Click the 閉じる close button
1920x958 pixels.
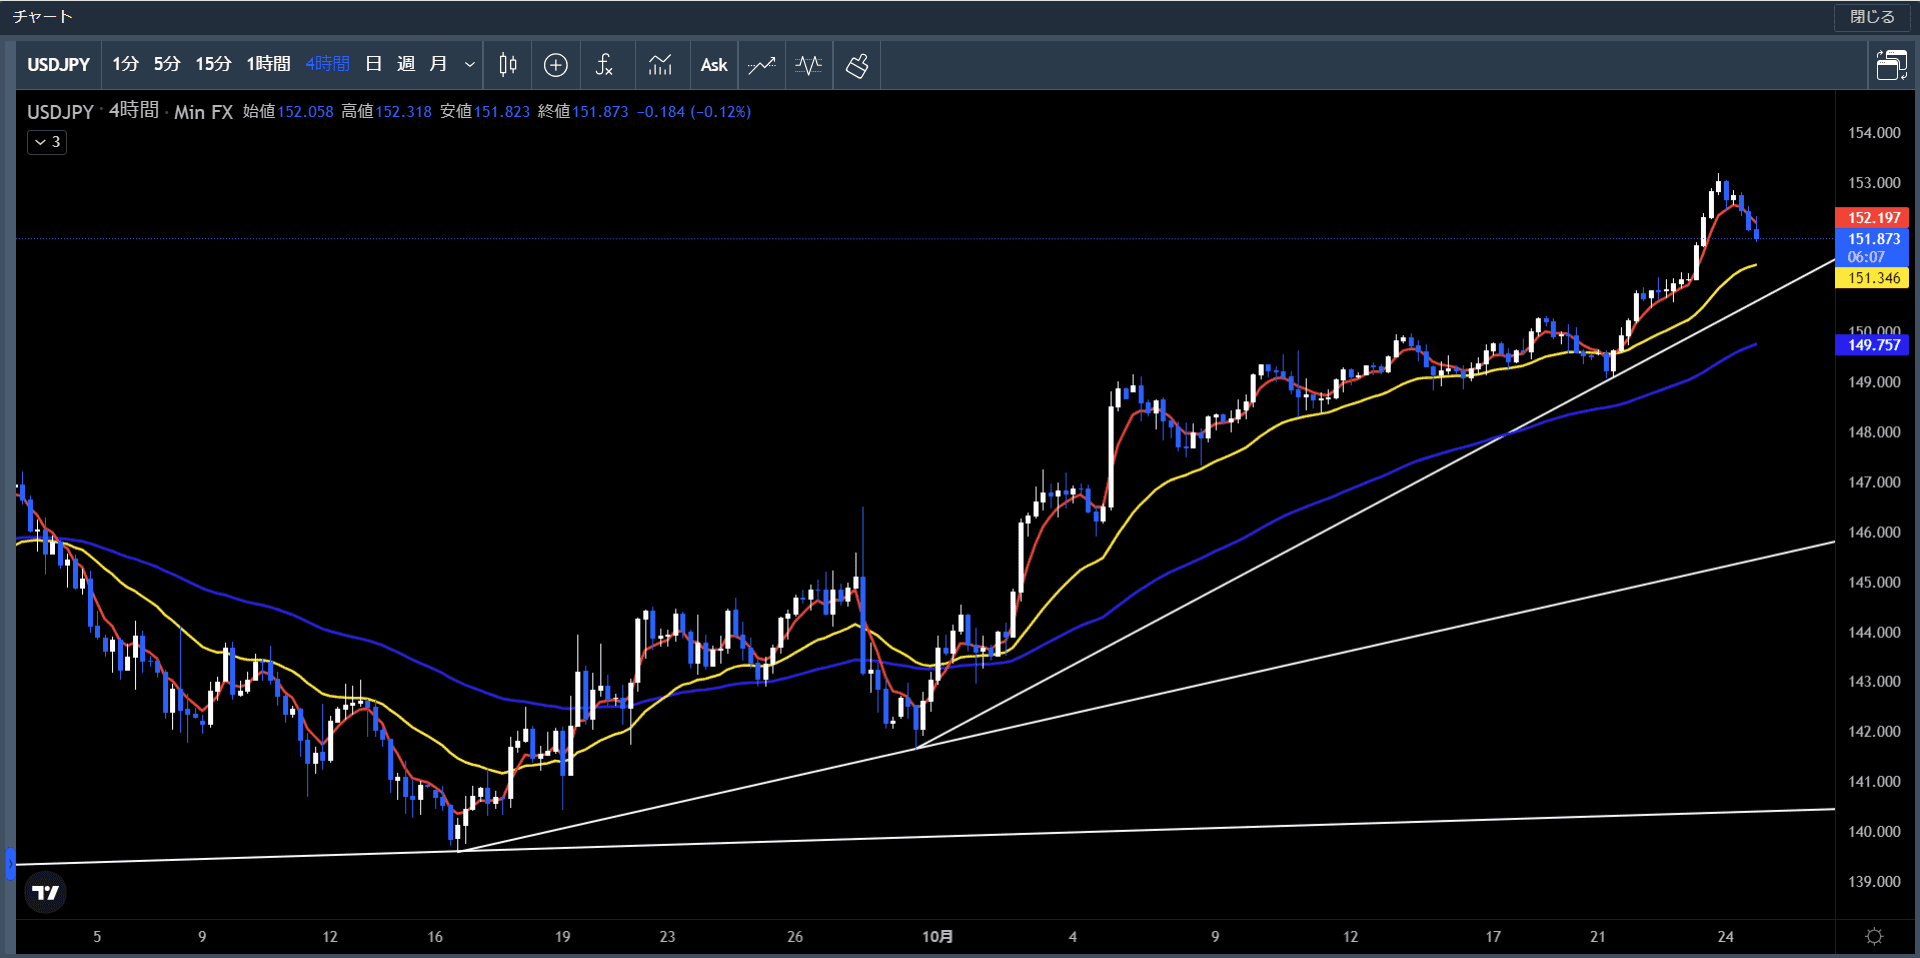[x=1872, y=17]
